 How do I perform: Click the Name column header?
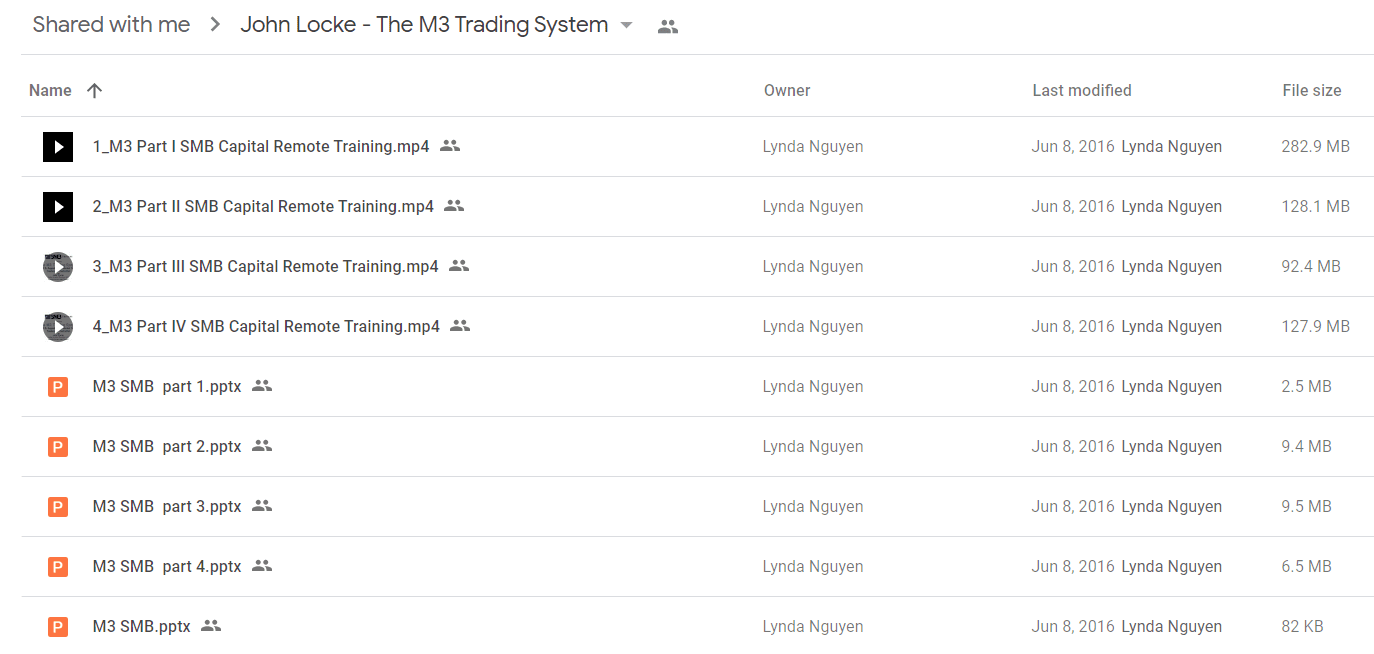[50, 90]
